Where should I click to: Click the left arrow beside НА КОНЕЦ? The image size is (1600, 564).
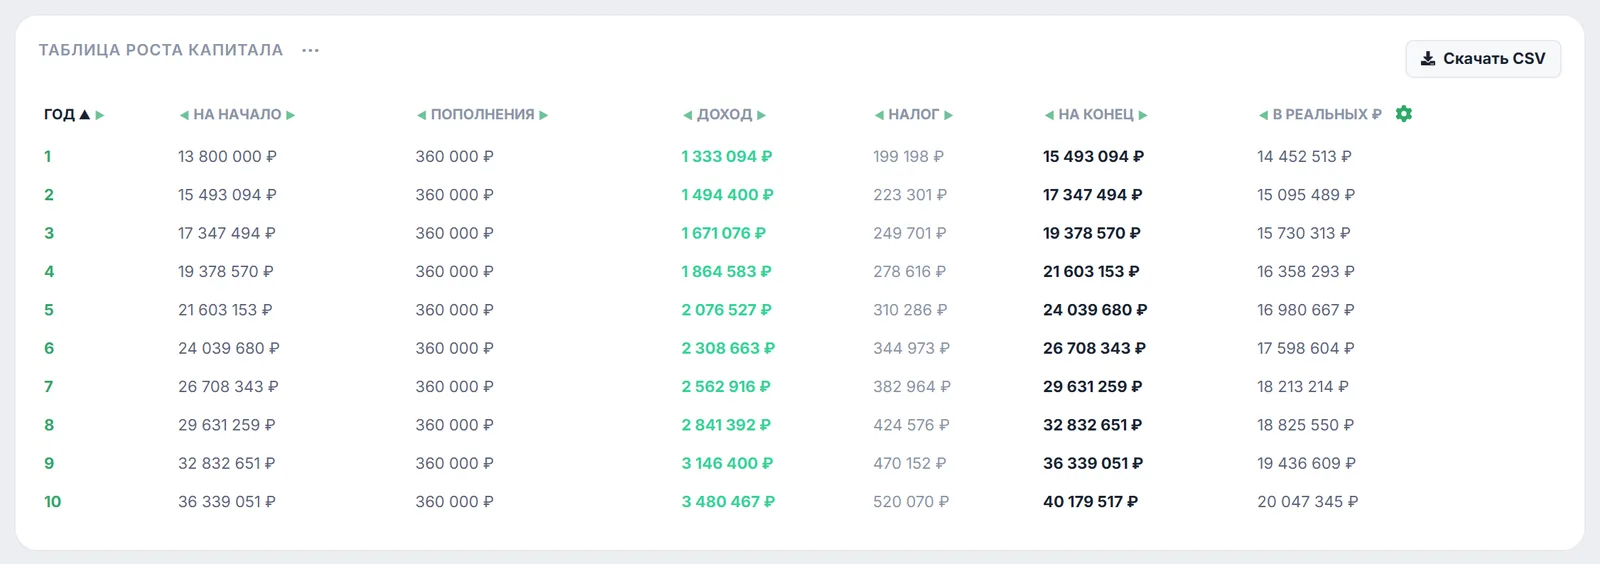pyautogui.click(x=1050, y=115)
